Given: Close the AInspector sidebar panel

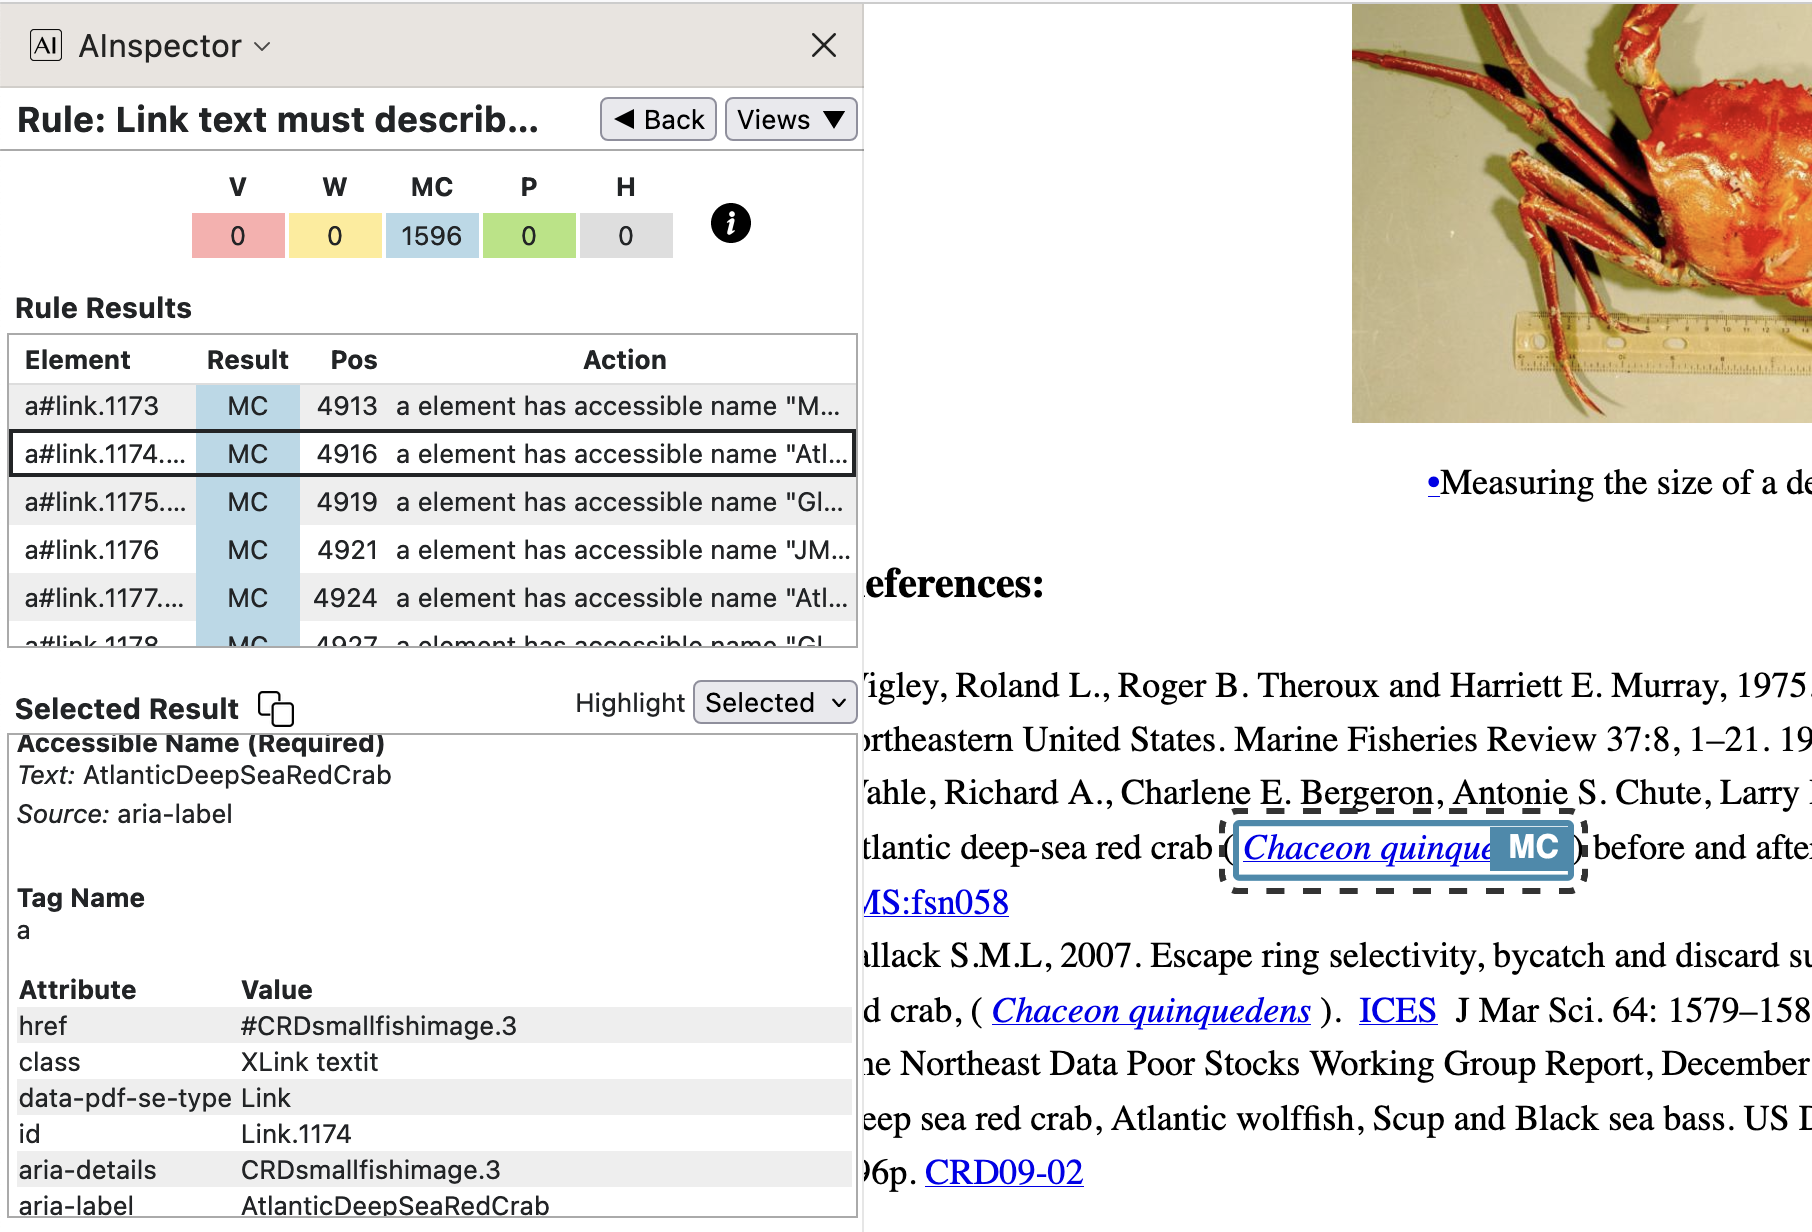Looking at the screenshot, I should coord(823,45).
